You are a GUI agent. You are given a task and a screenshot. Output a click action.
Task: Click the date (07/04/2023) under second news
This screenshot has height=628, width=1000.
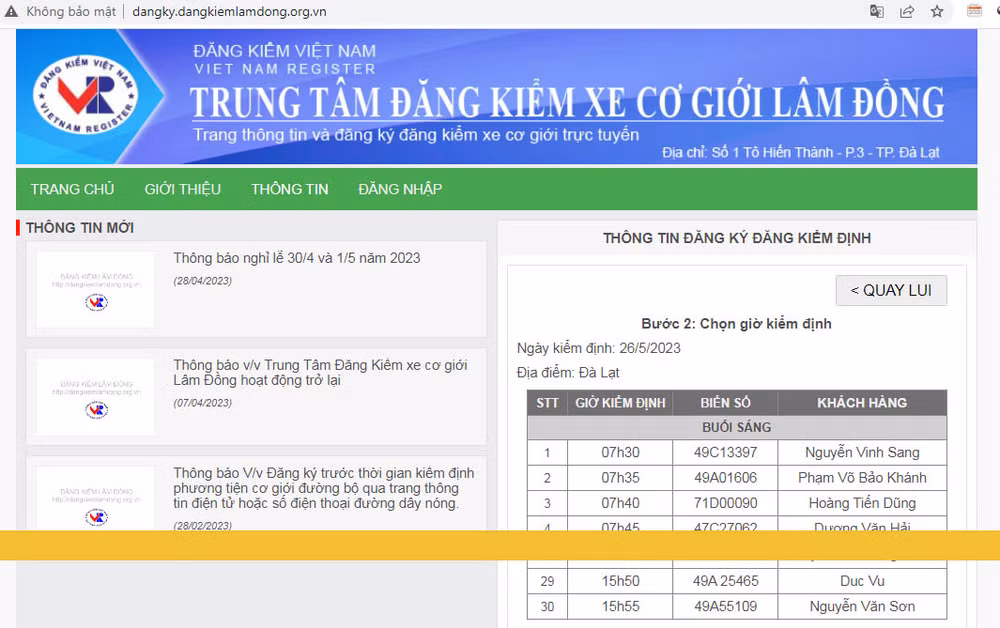(x=203, y=403)
